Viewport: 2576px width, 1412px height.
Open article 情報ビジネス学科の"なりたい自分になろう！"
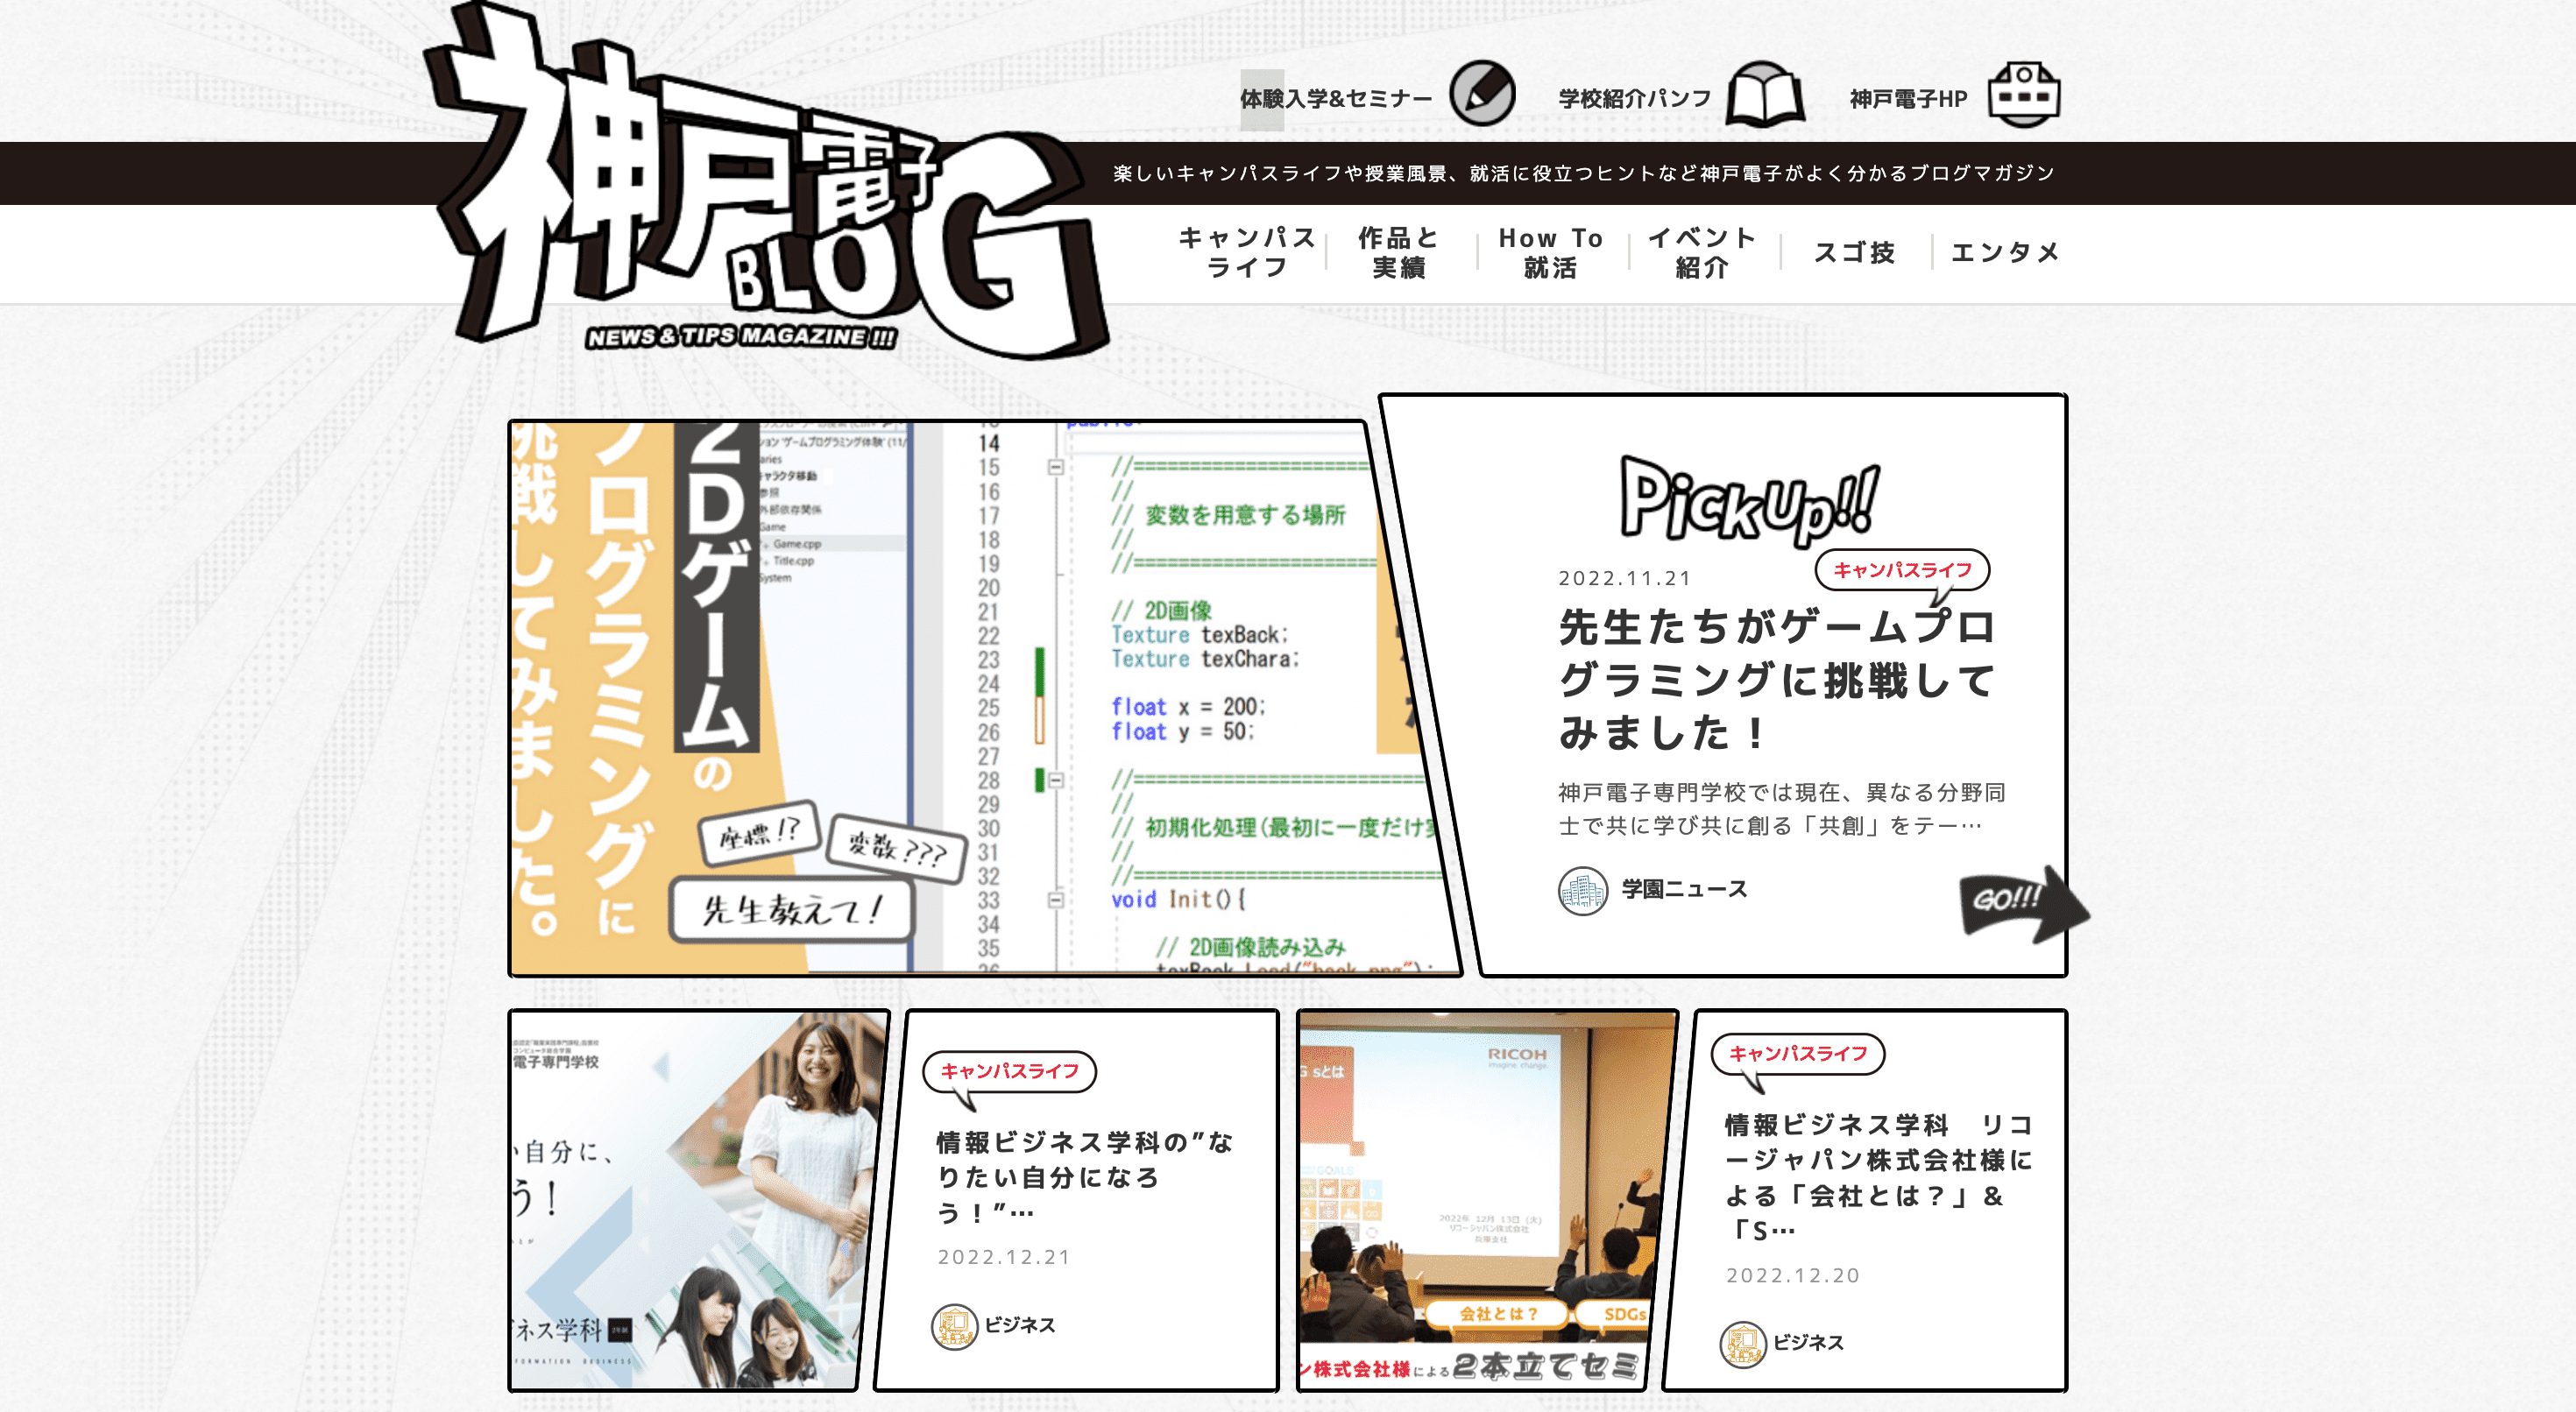[x=1084, y=1177]
